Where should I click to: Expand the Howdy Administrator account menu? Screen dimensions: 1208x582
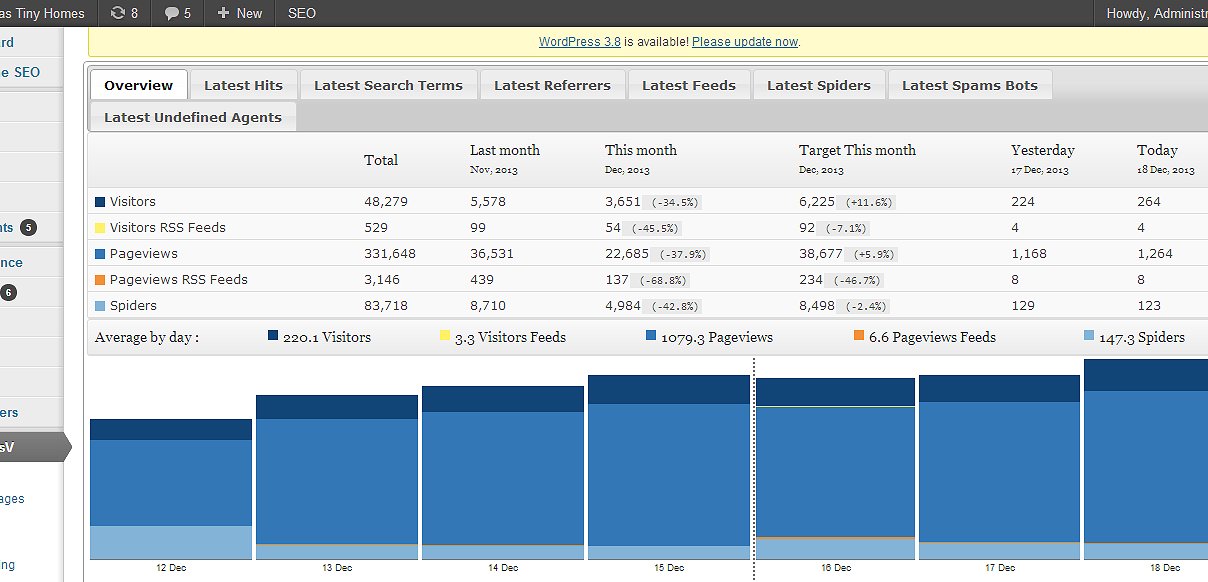1156,13
